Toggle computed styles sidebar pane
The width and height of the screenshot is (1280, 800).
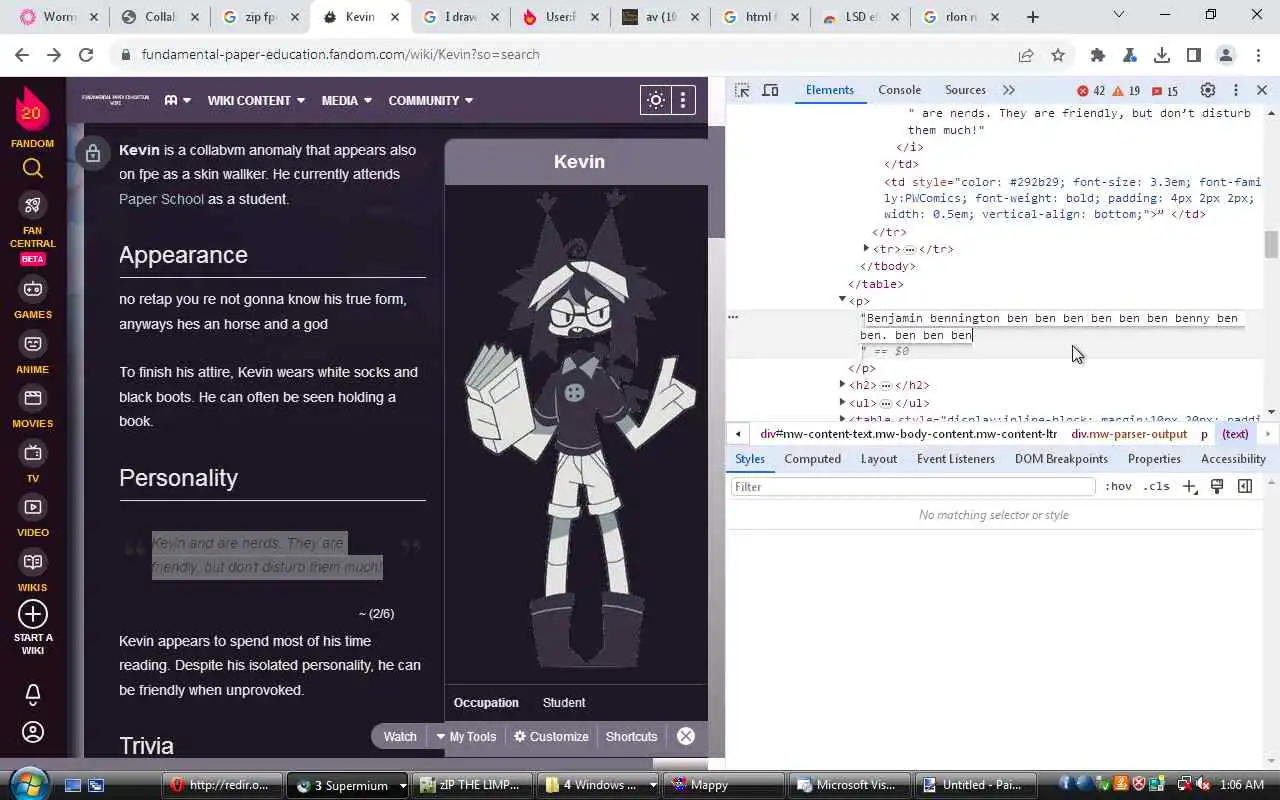(1245, 487)
